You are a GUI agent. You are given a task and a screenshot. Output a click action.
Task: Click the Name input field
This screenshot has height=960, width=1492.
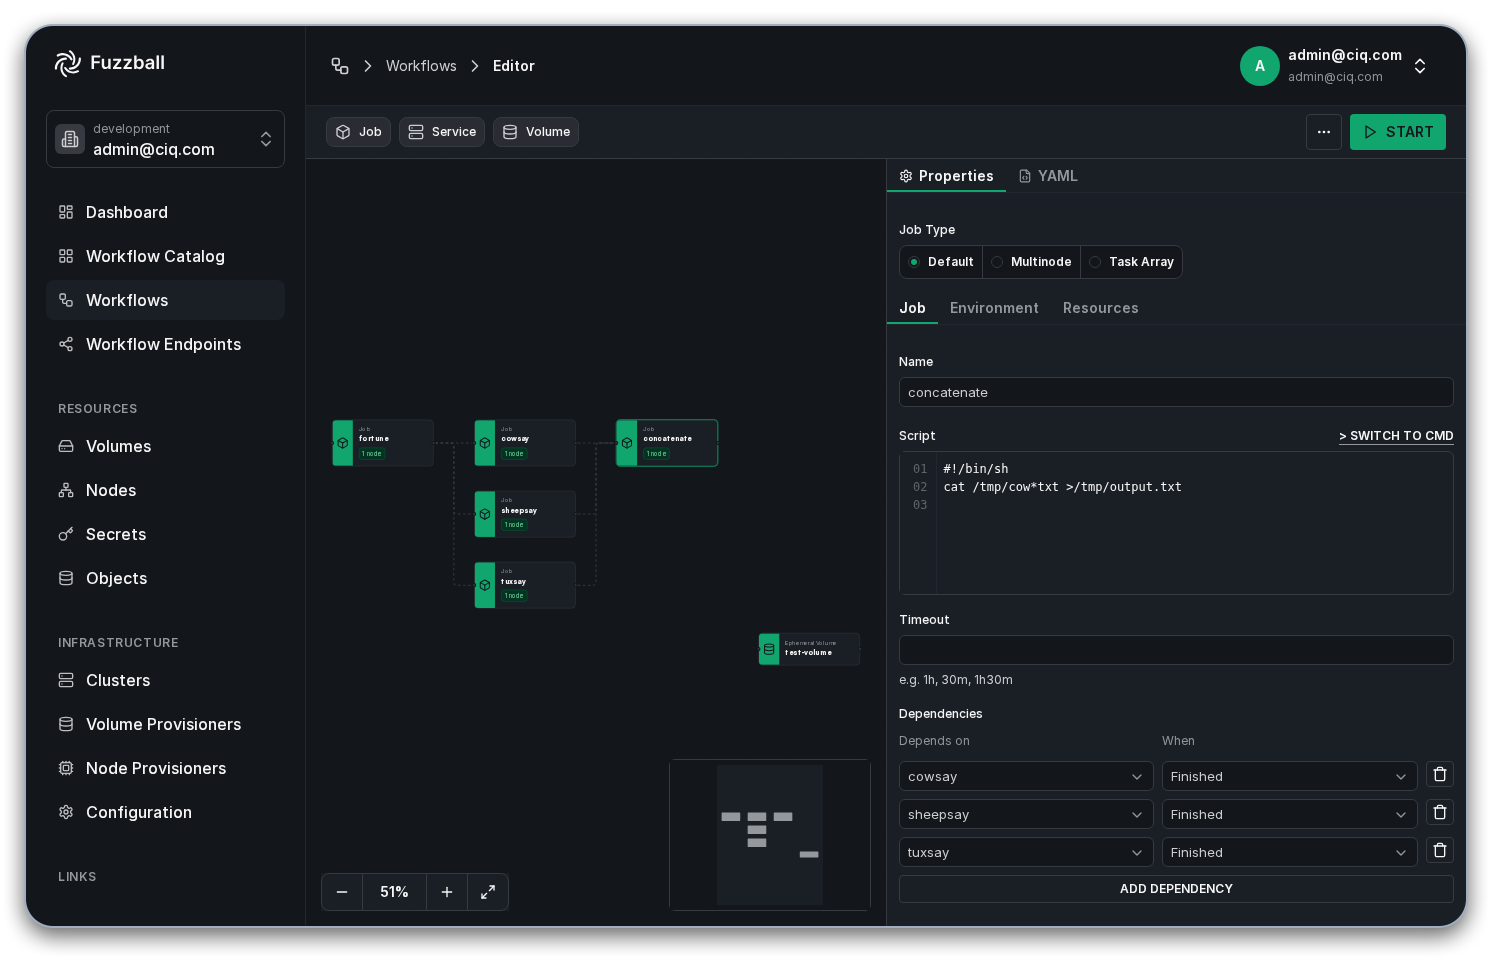[x=1176, y=392]
